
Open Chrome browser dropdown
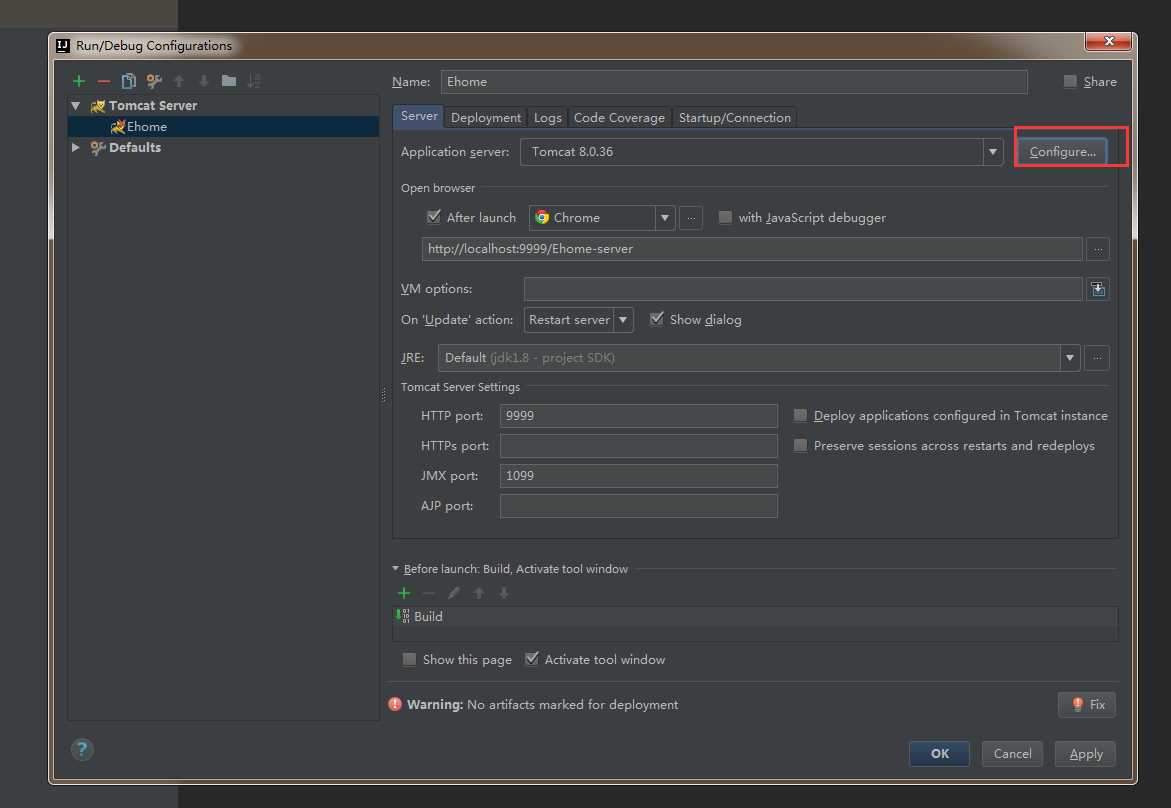(x=665, y=218)
